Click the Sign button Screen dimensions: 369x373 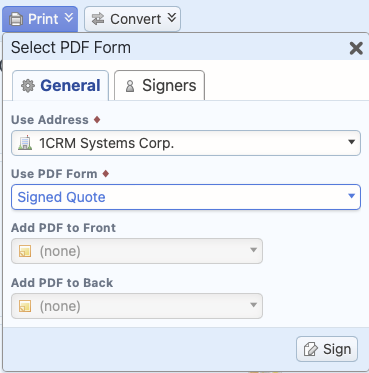(327, 349)
